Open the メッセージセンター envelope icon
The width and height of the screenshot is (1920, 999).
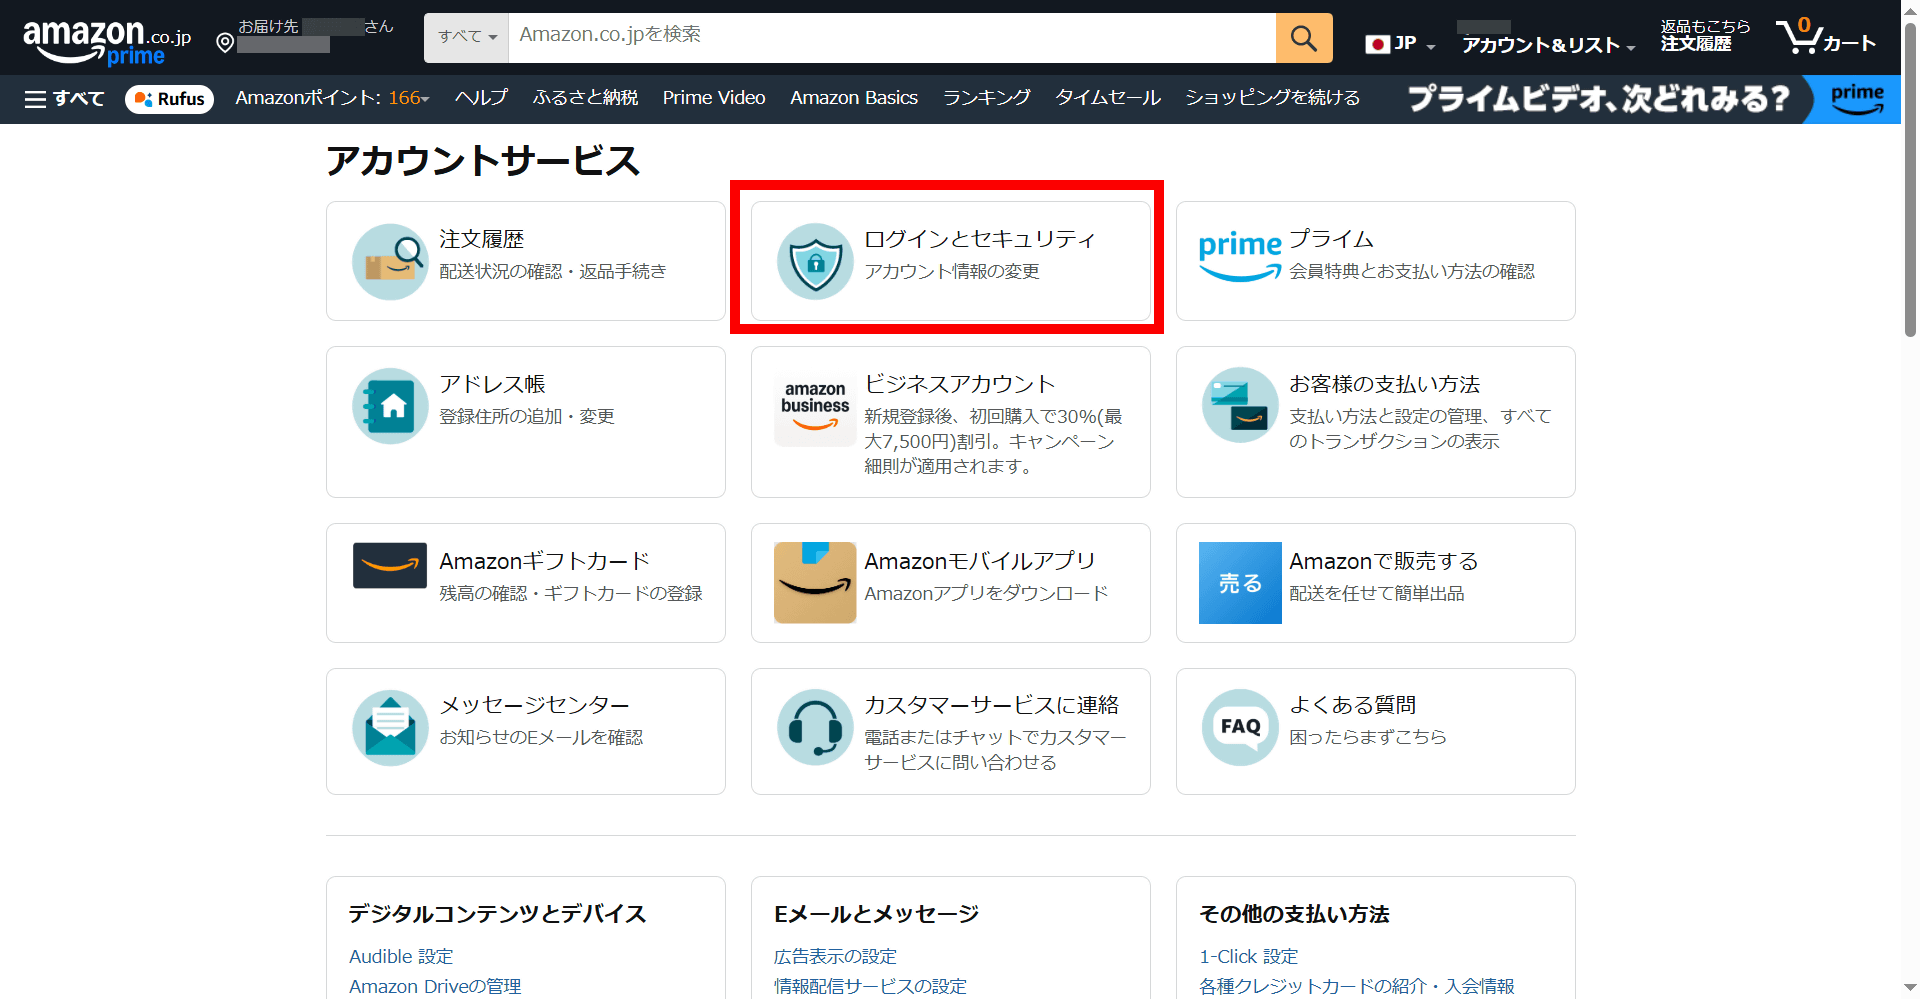click(390, 727)
